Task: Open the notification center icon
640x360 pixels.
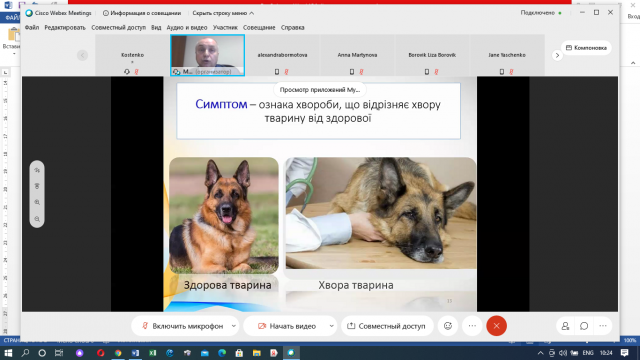Action: (x=624, y=353)
